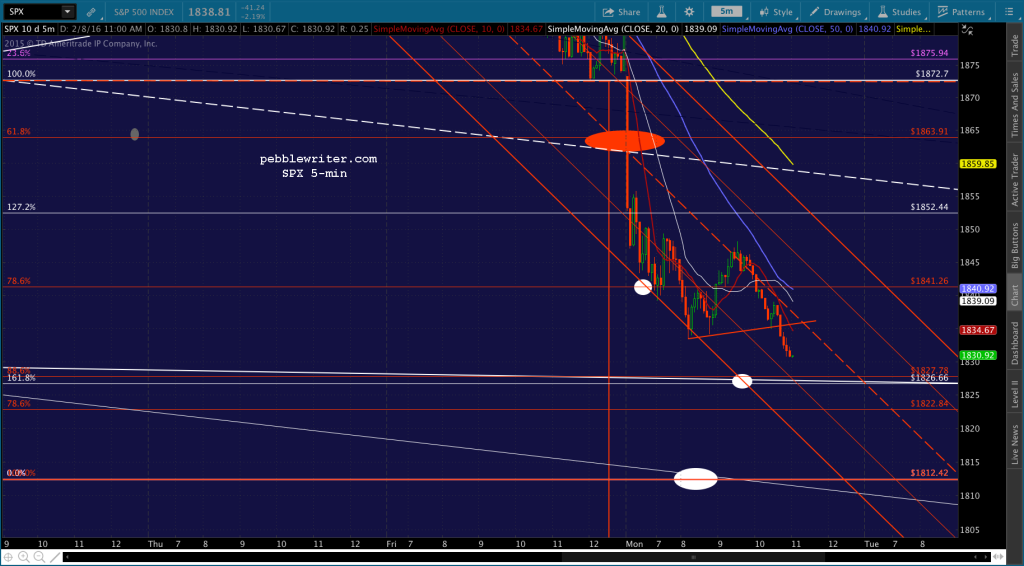Click the blue 1840.92 price bubble
Viewport: 1024px width, 566px height.
[978, 289]
